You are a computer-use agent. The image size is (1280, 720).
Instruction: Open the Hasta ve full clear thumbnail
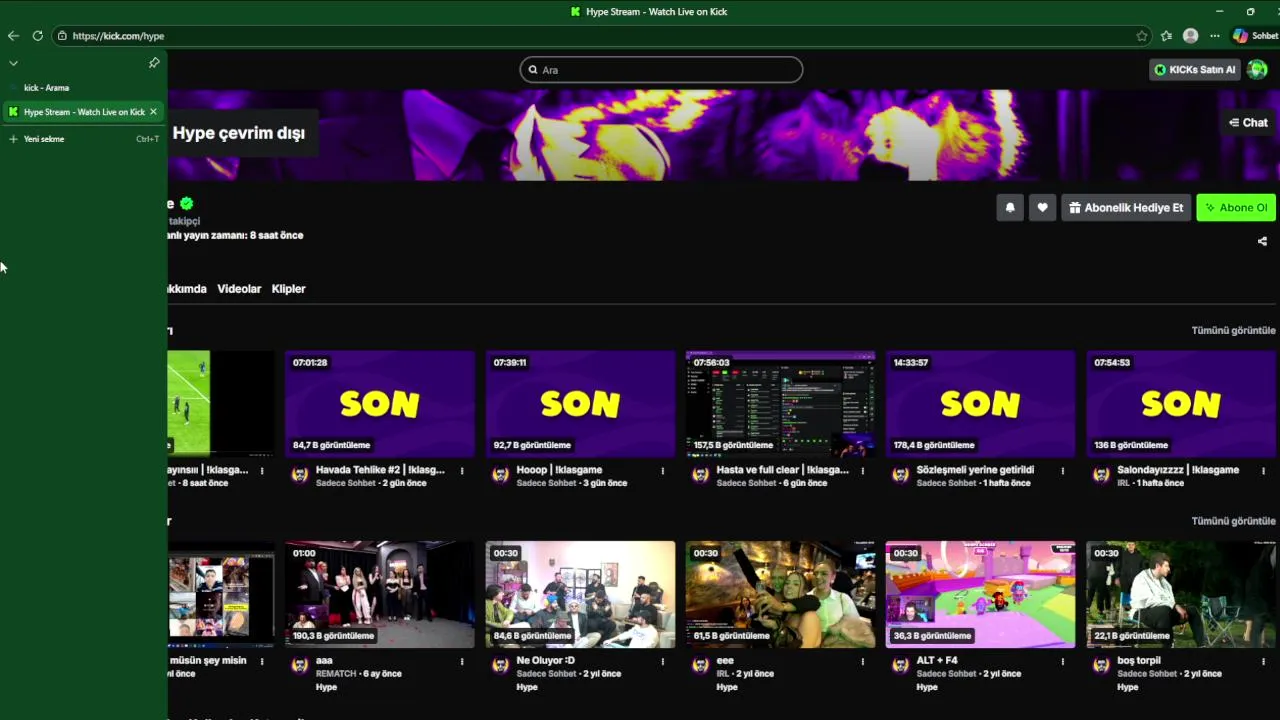coord(780,404)
